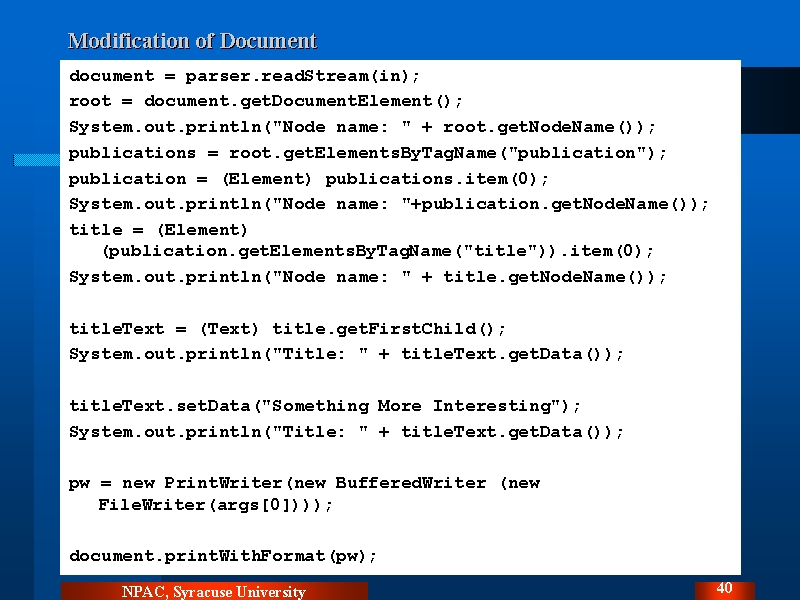Click the setData("Something More Interesting") line
This screenshot has width=800, height=600.
point(325,406)
